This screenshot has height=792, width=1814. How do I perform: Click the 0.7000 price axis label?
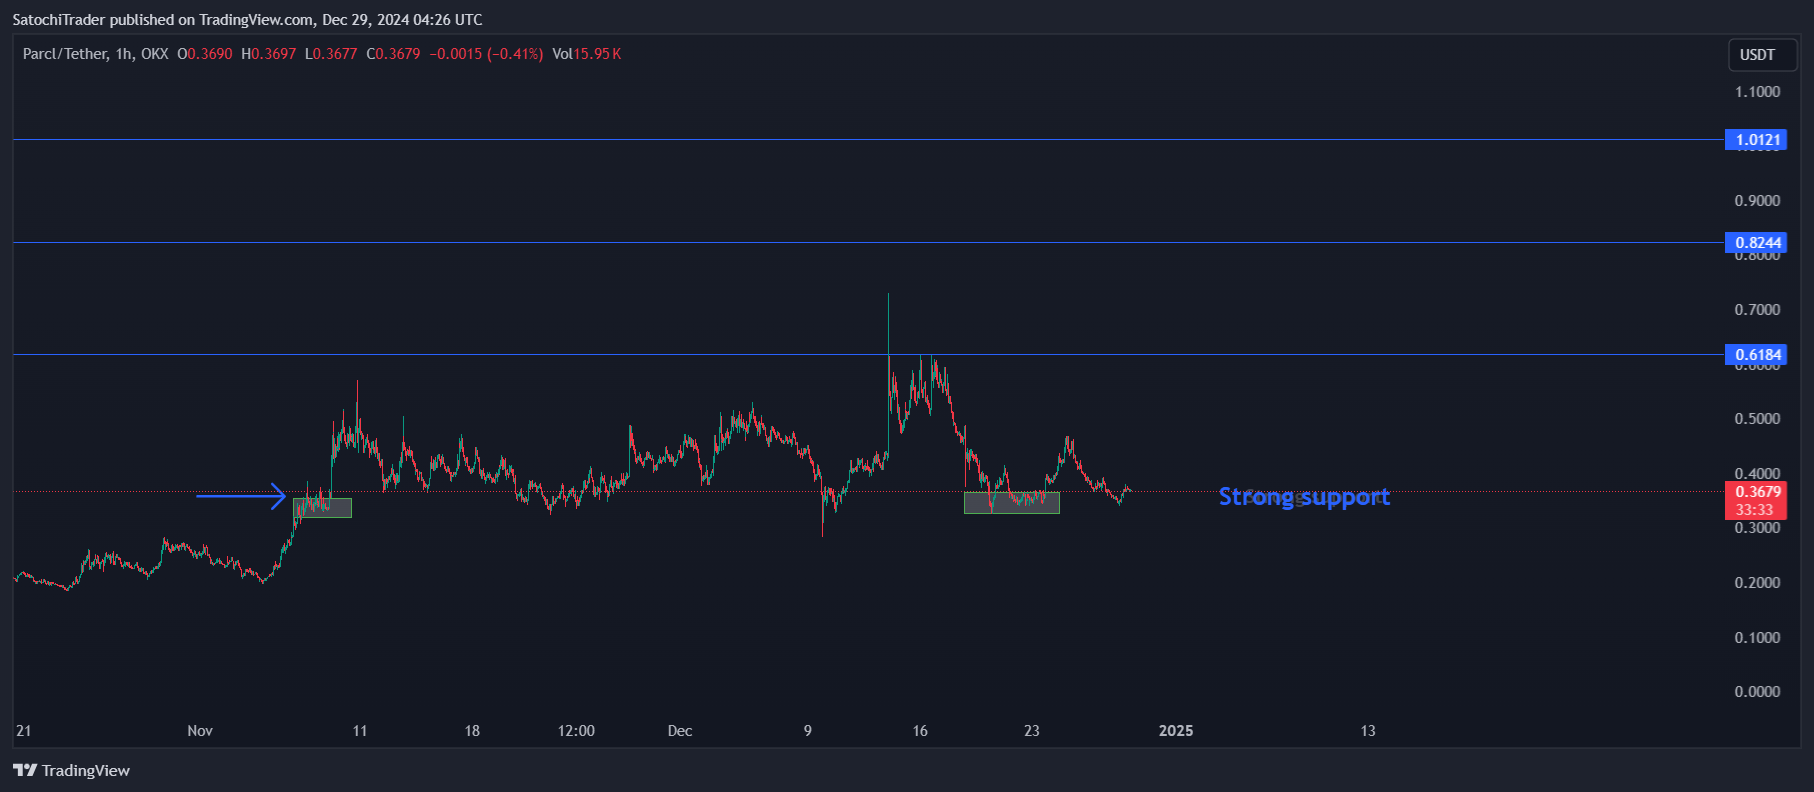click(1757, 310)
